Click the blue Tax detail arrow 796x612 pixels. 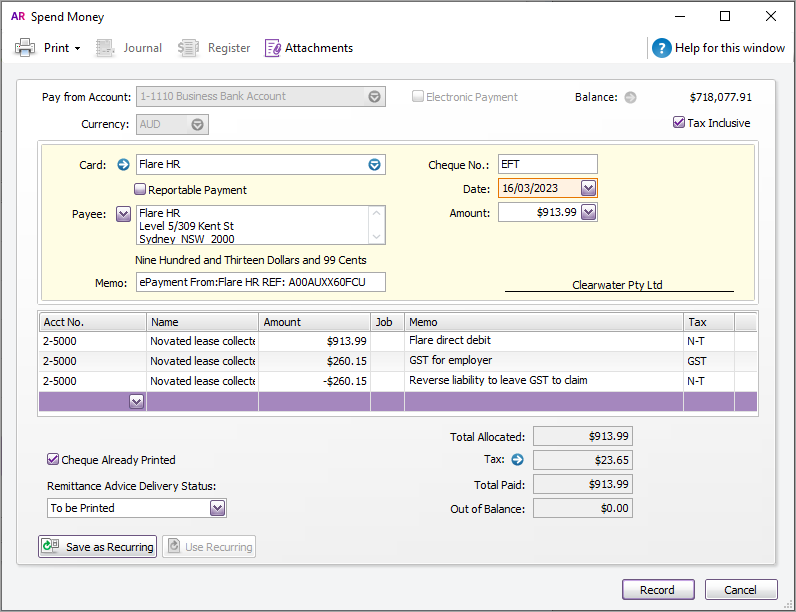(517, 460)
